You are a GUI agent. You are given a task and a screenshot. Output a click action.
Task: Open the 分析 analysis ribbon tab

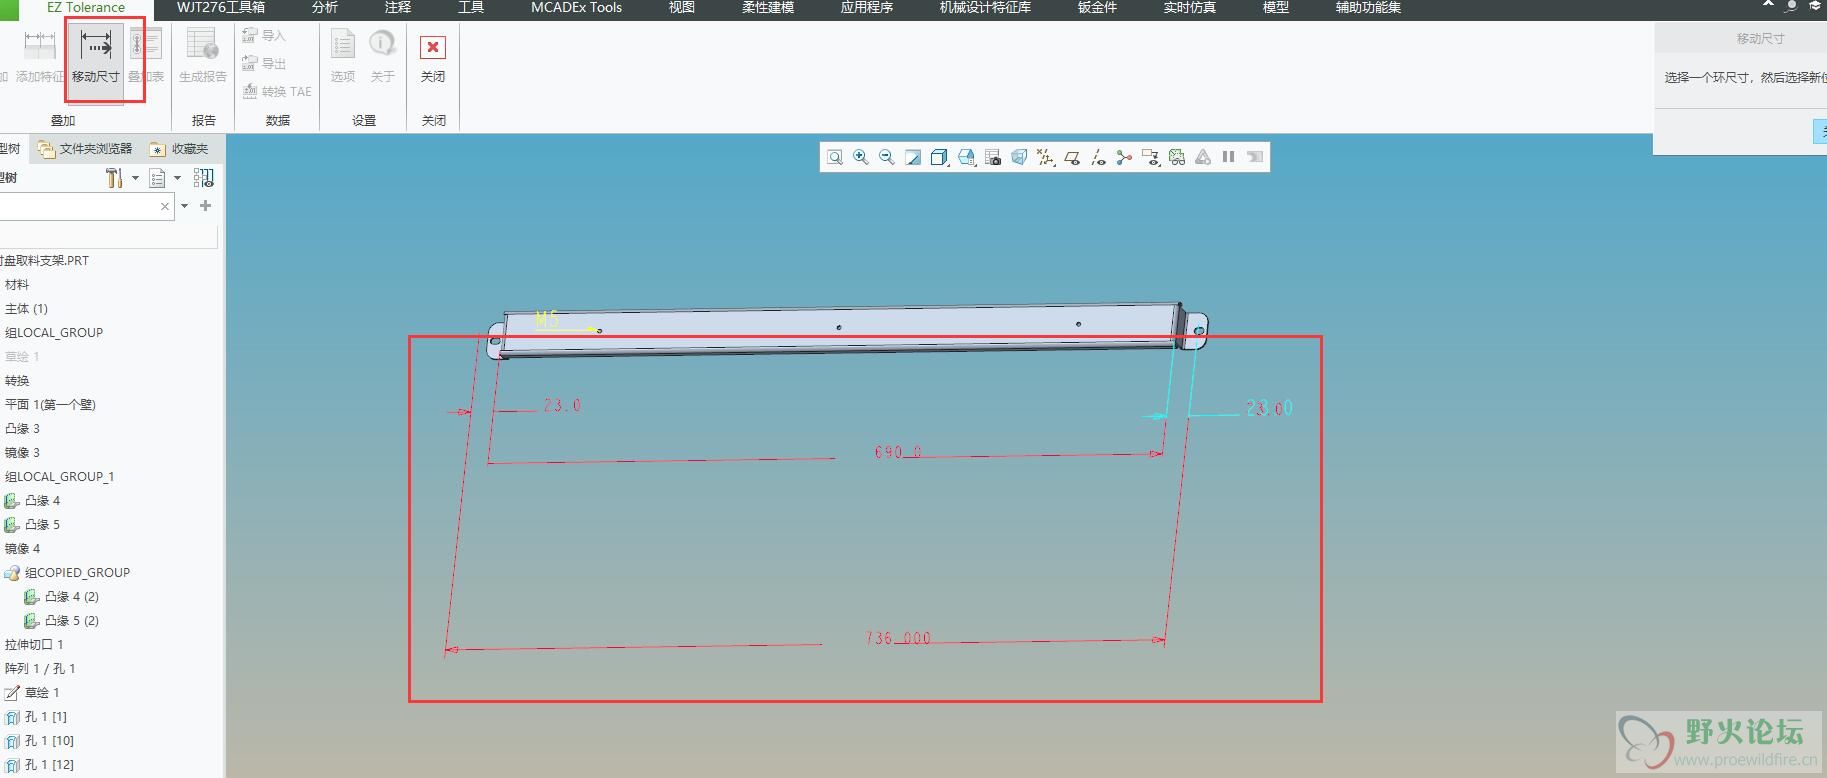pyautogui.click(x=325, y=8)
